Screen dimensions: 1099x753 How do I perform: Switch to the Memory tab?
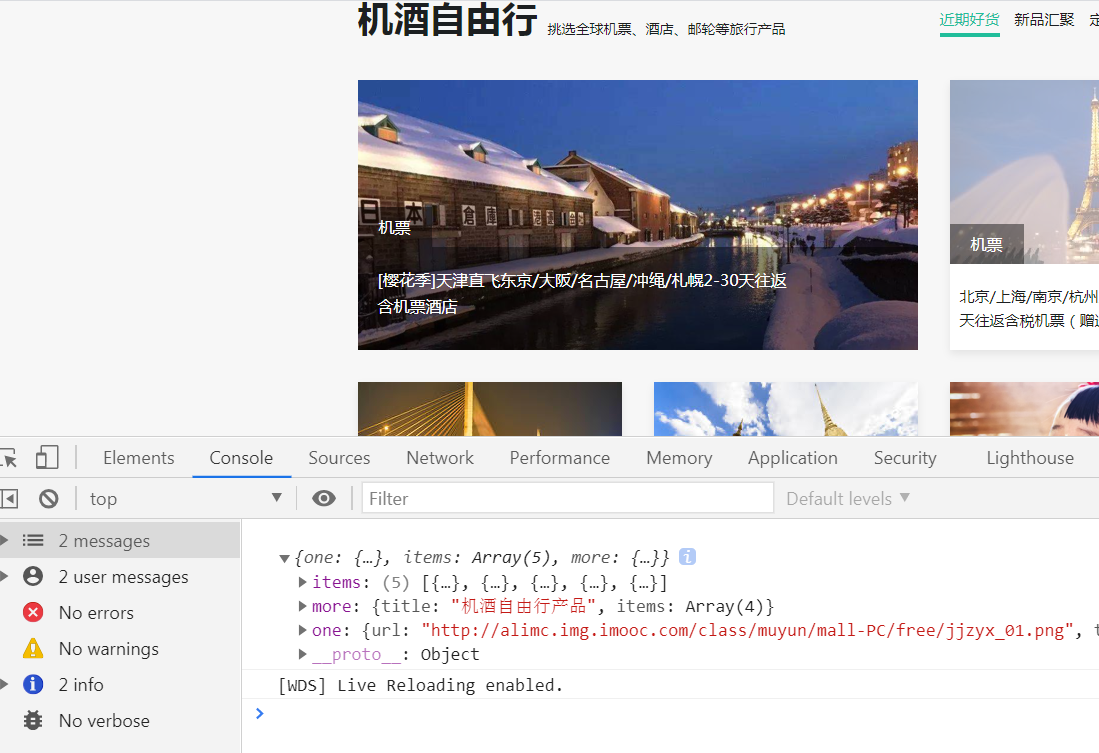click(x=679, y=458)
